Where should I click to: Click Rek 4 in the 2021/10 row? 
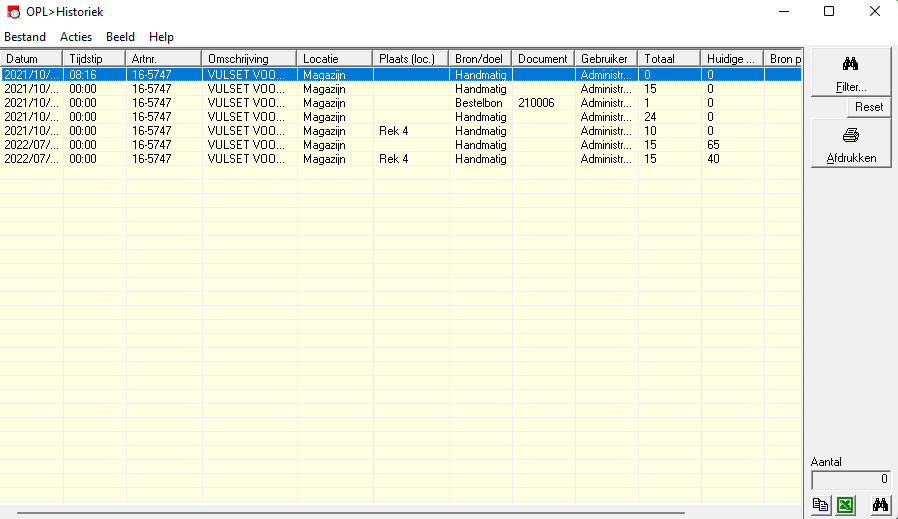point(393,131)
